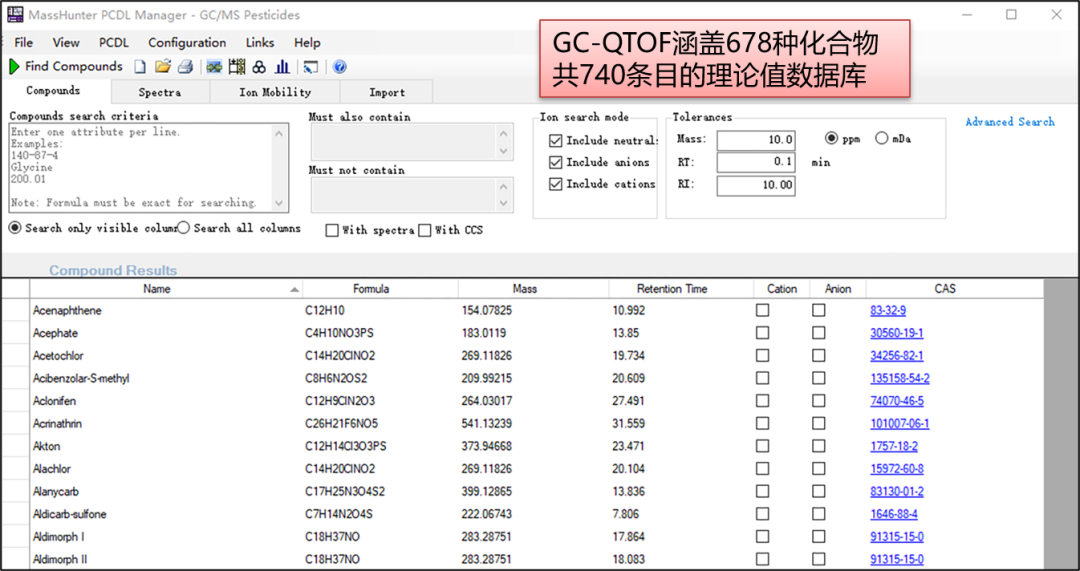Sort by the Mass column header

[x=534, y=289]
